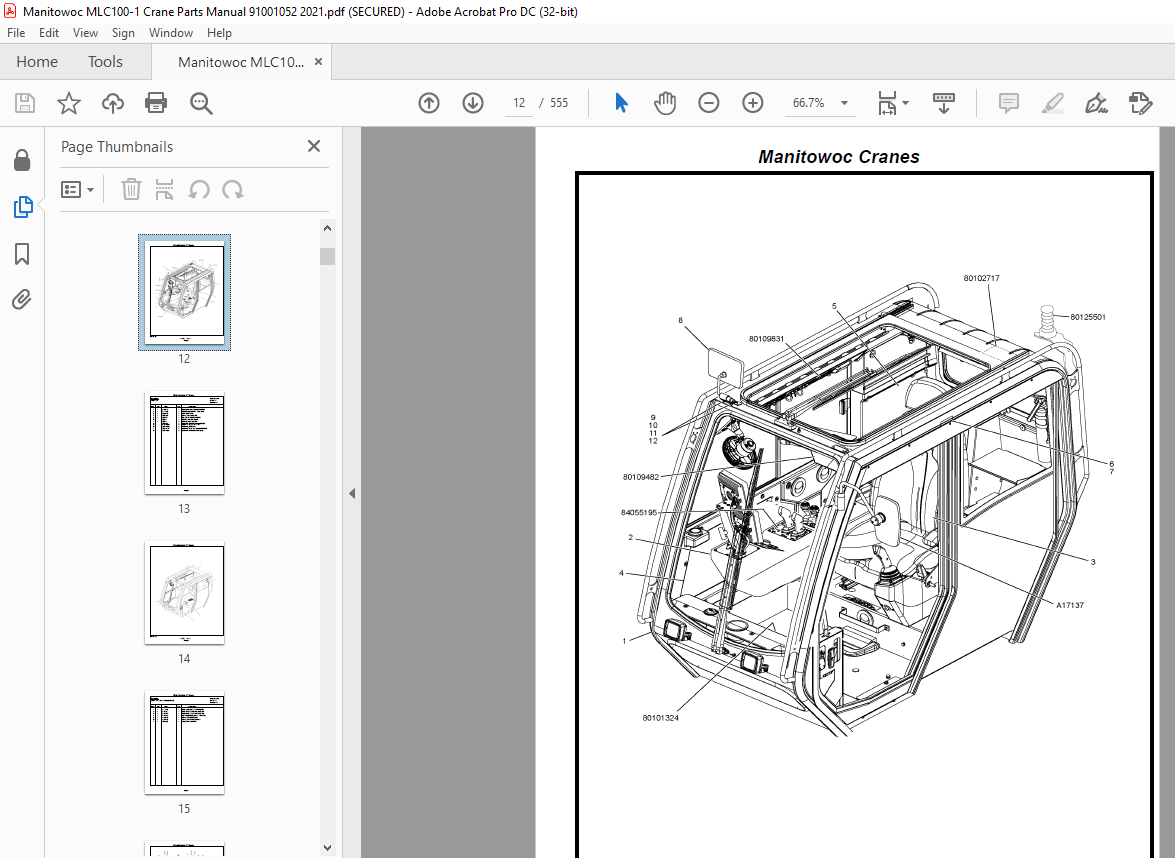Rotate page counterclockwise
The height and width of the screenshot is (858, 1175).
[x=199, y=190]
